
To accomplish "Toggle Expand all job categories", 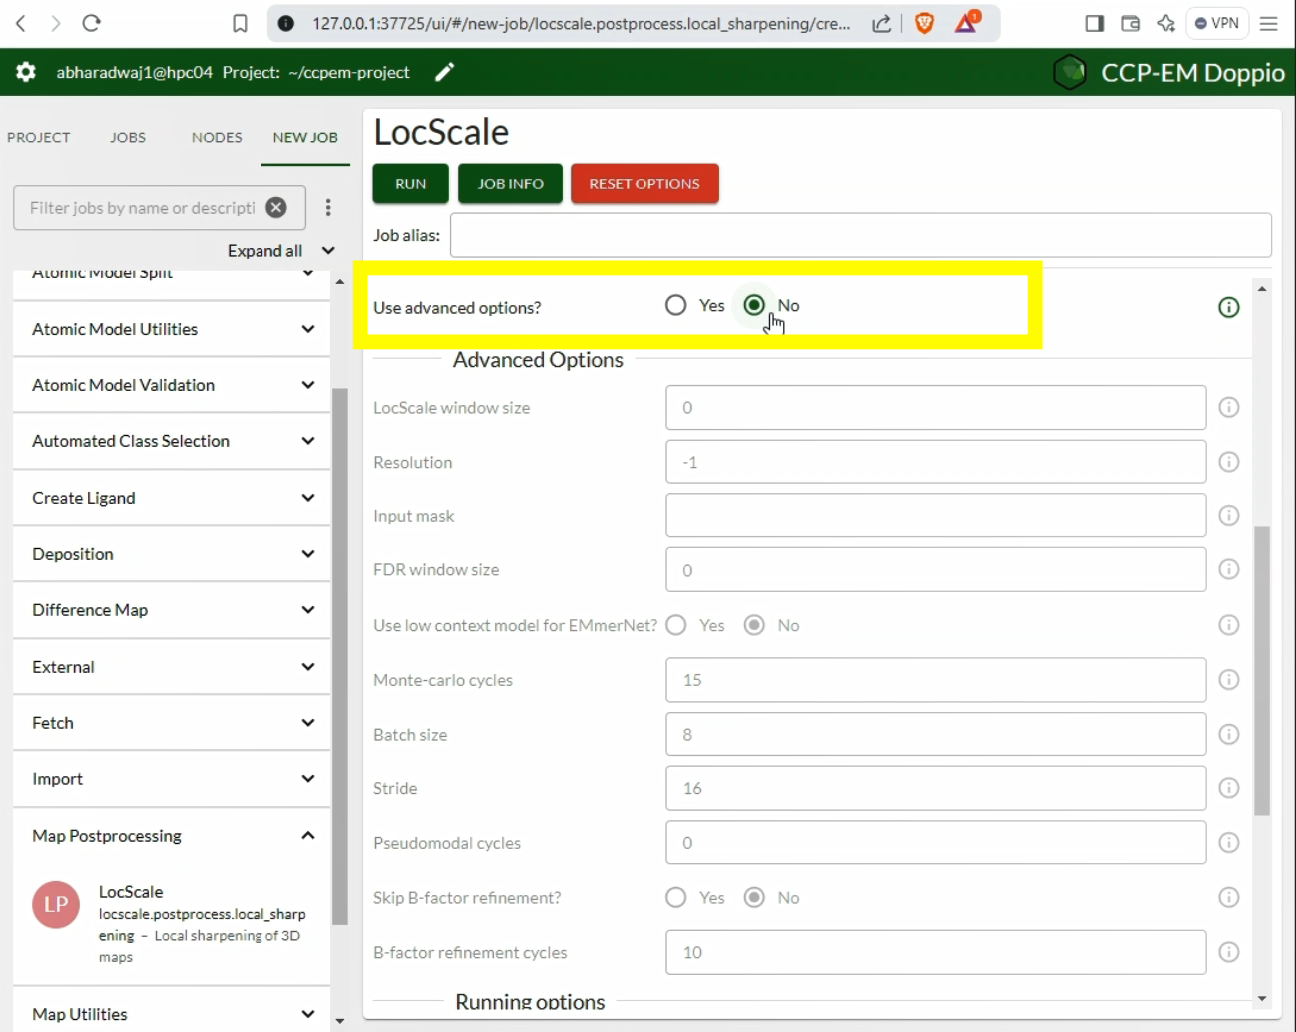I will pyautogui.click(x=281, y=251).
